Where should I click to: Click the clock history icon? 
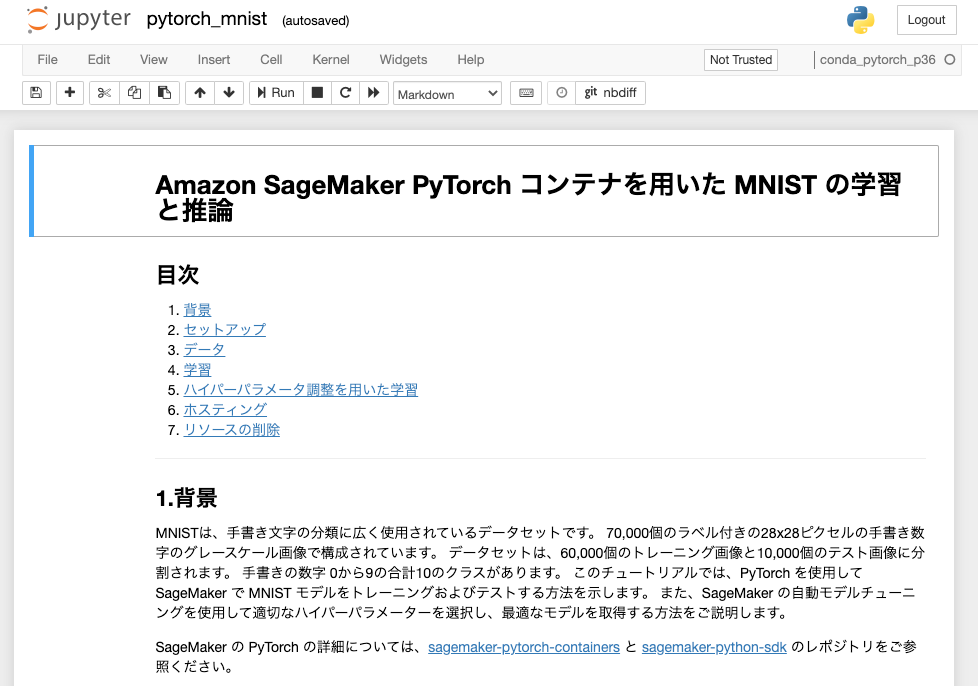point(561,93)
